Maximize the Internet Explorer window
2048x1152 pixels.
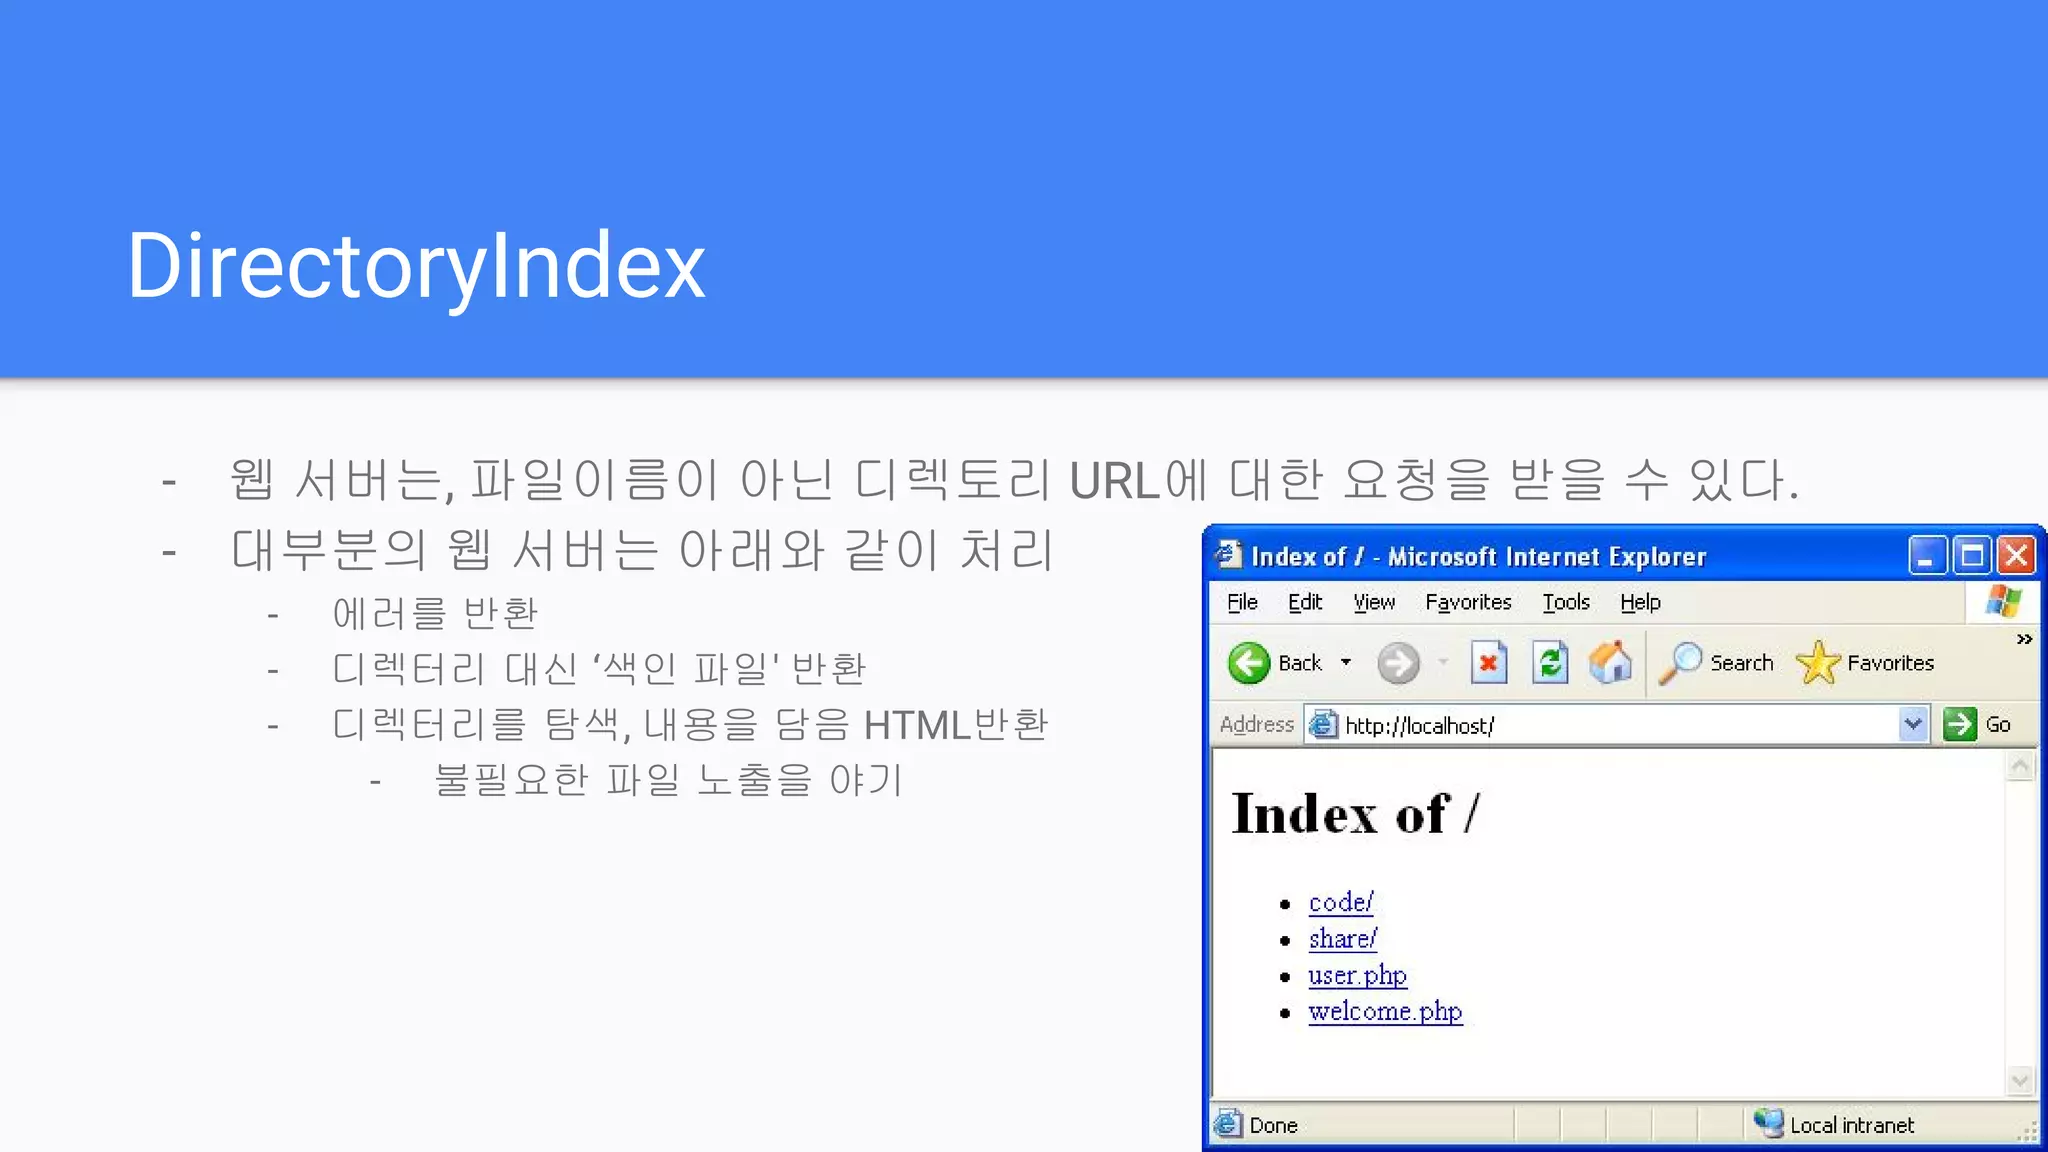tap(1972, 555)
